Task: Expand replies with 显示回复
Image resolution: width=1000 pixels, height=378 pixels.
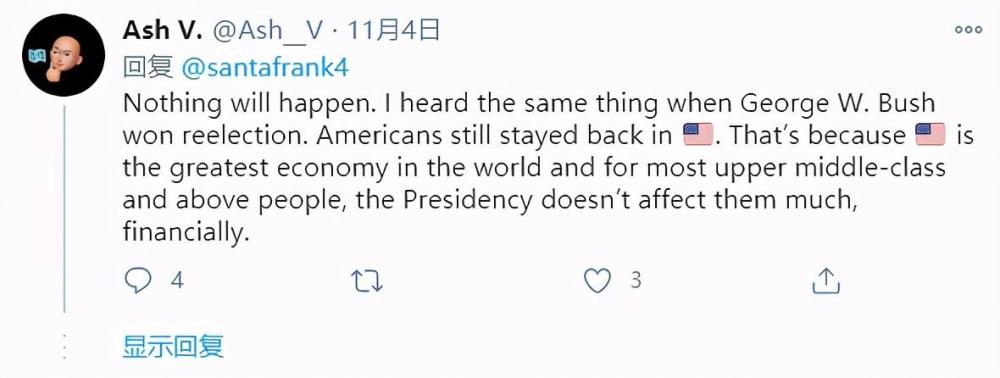Action: [173, 347]
